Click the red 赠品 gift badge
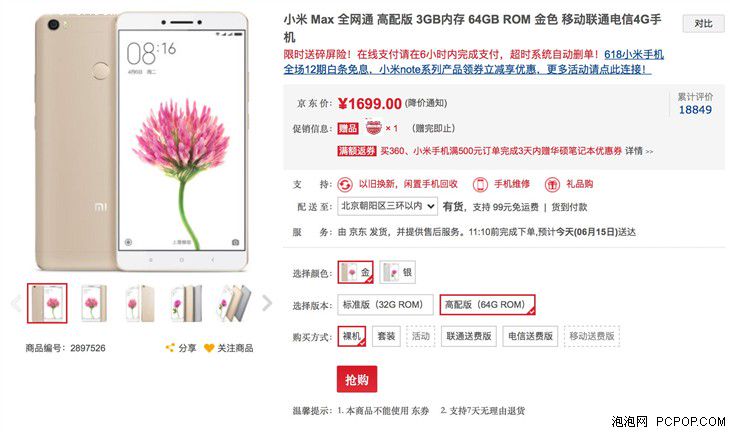730x432 pixels. (x=348, y=128)
